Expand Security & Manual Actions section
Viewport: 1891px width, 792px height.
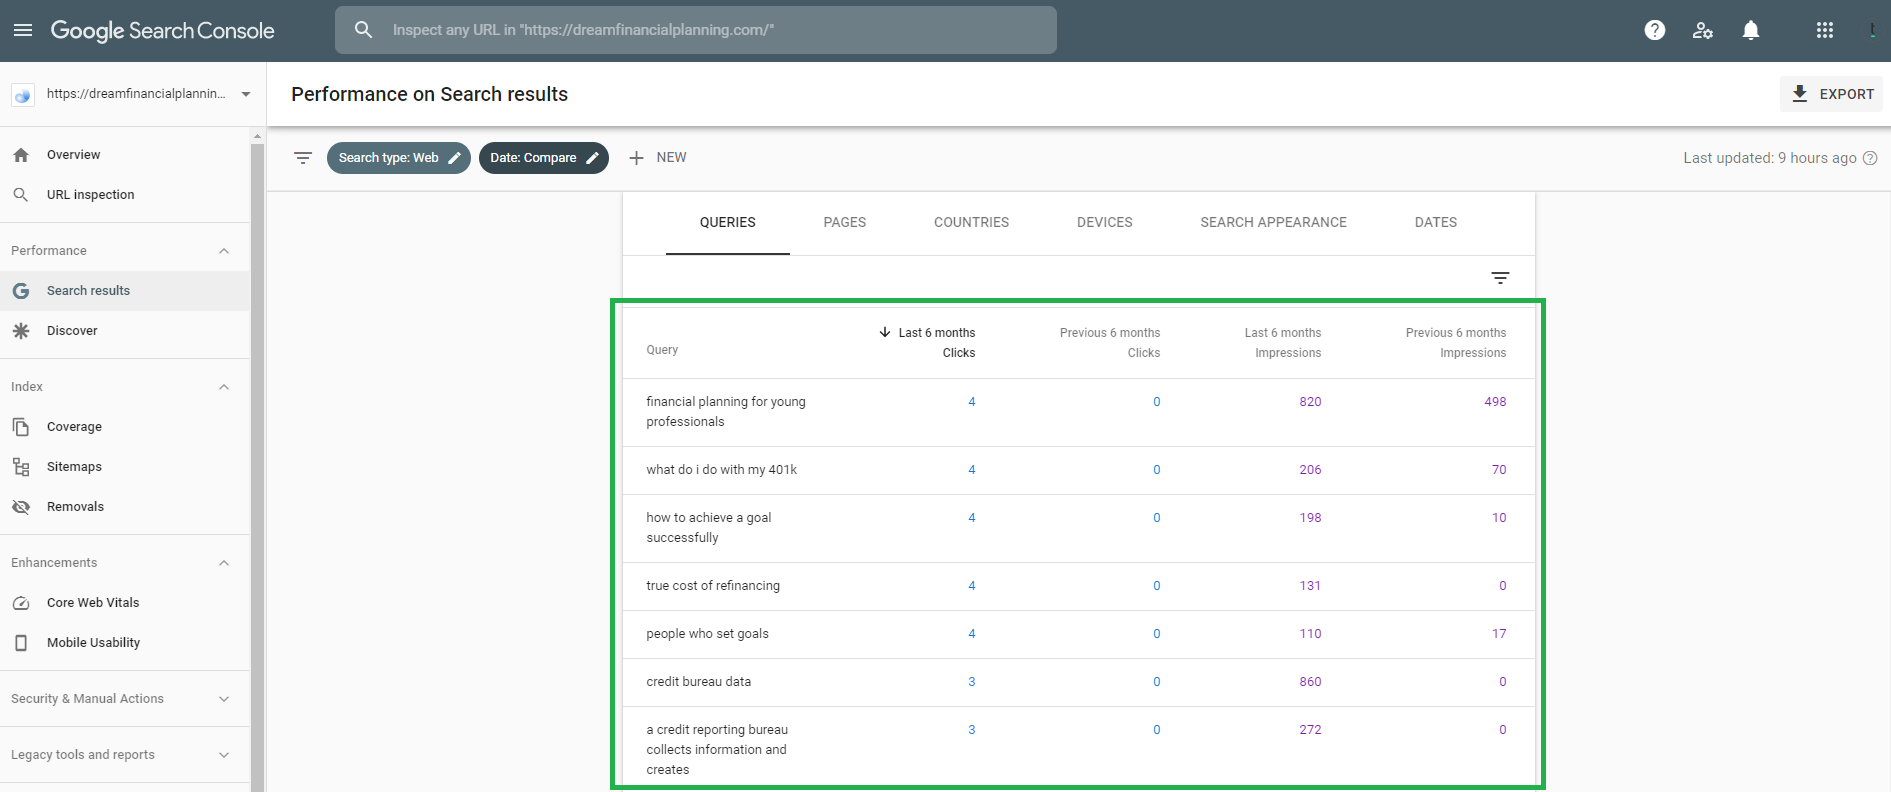point(224,699)
